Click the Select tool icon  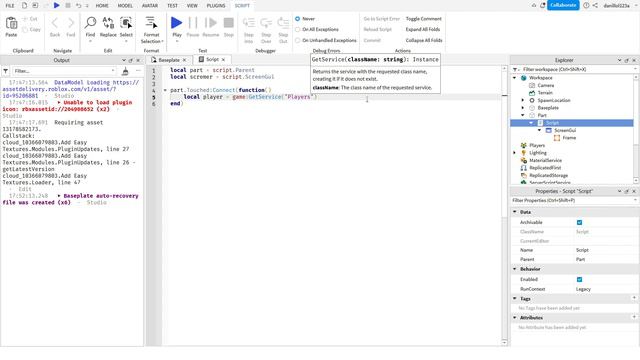tap(126, 23)
